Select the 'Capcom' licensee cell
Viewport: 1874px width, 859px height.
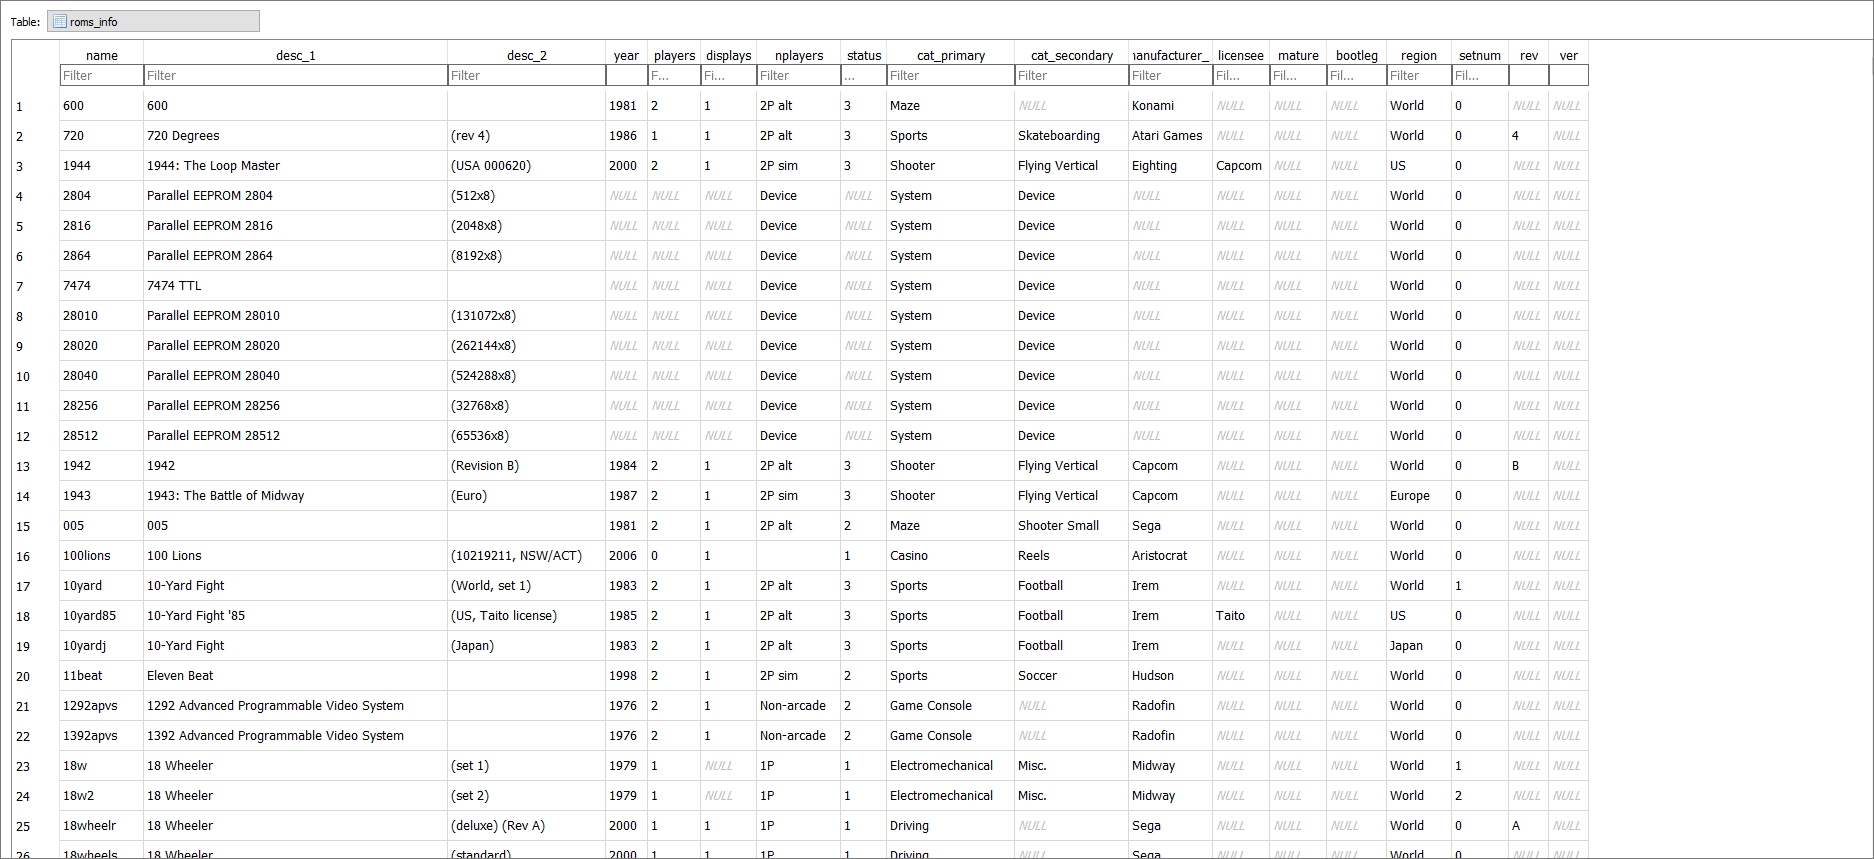(1240, 166)
